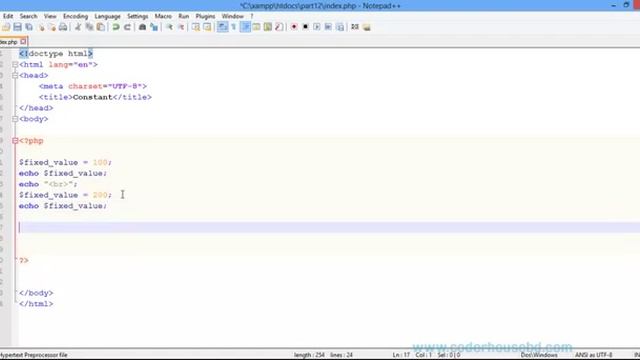Save the currently recorded macro

[x=340, y=27]
